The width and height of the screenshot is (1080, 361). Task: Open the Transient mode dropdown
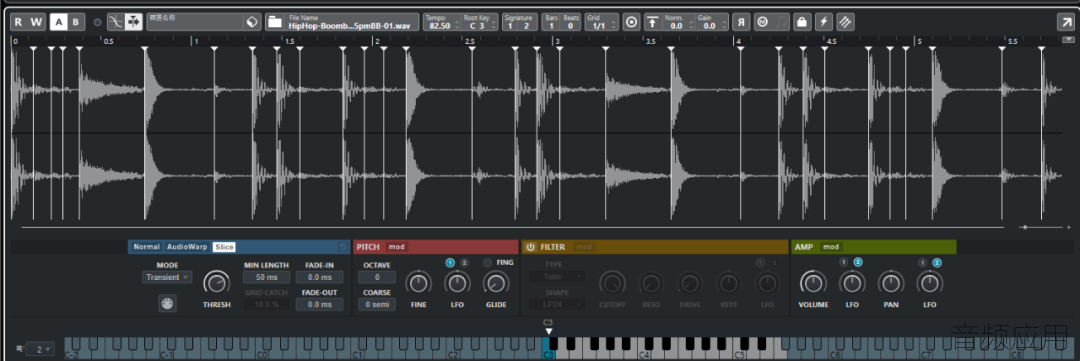[x=167, y=277]
